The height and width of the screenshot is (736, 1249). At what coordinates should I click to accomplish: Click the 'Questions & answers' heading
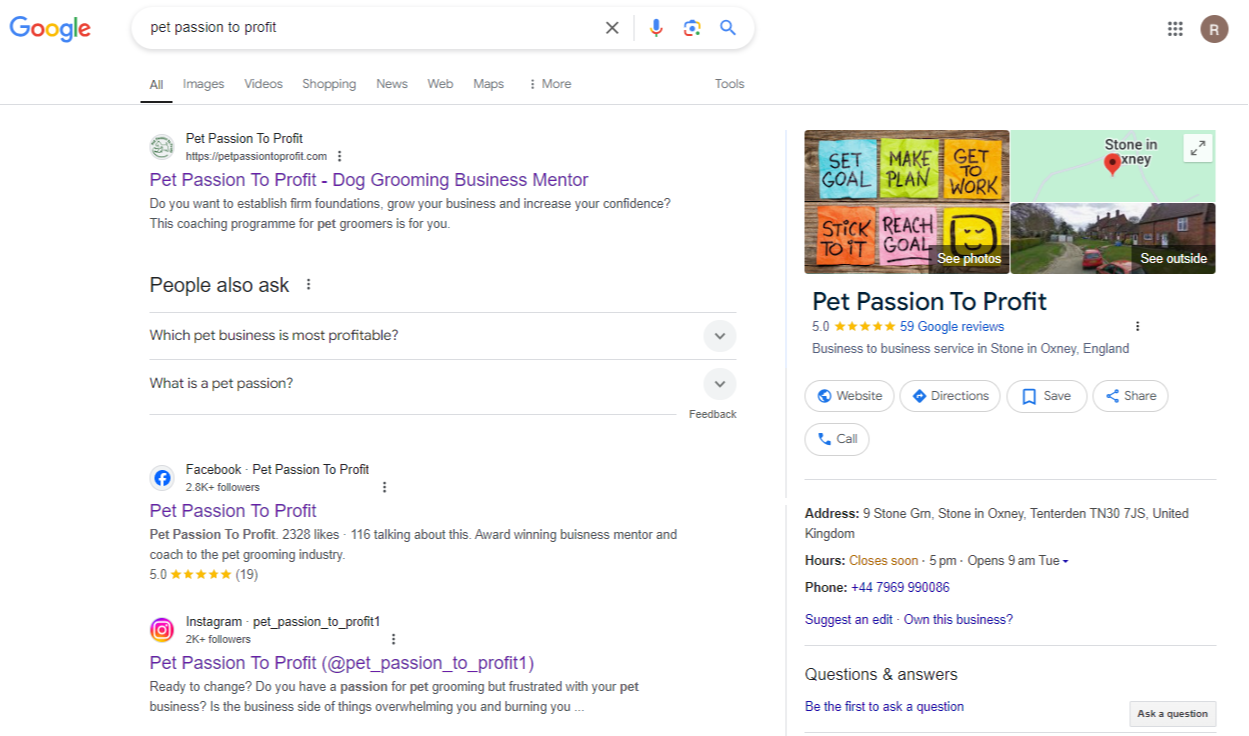(881, 675)
